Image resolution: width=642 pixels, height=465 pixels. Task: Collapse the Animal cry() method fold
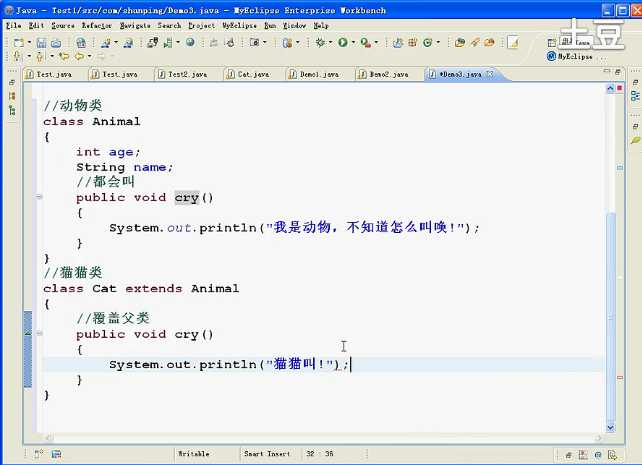[39, 197]
